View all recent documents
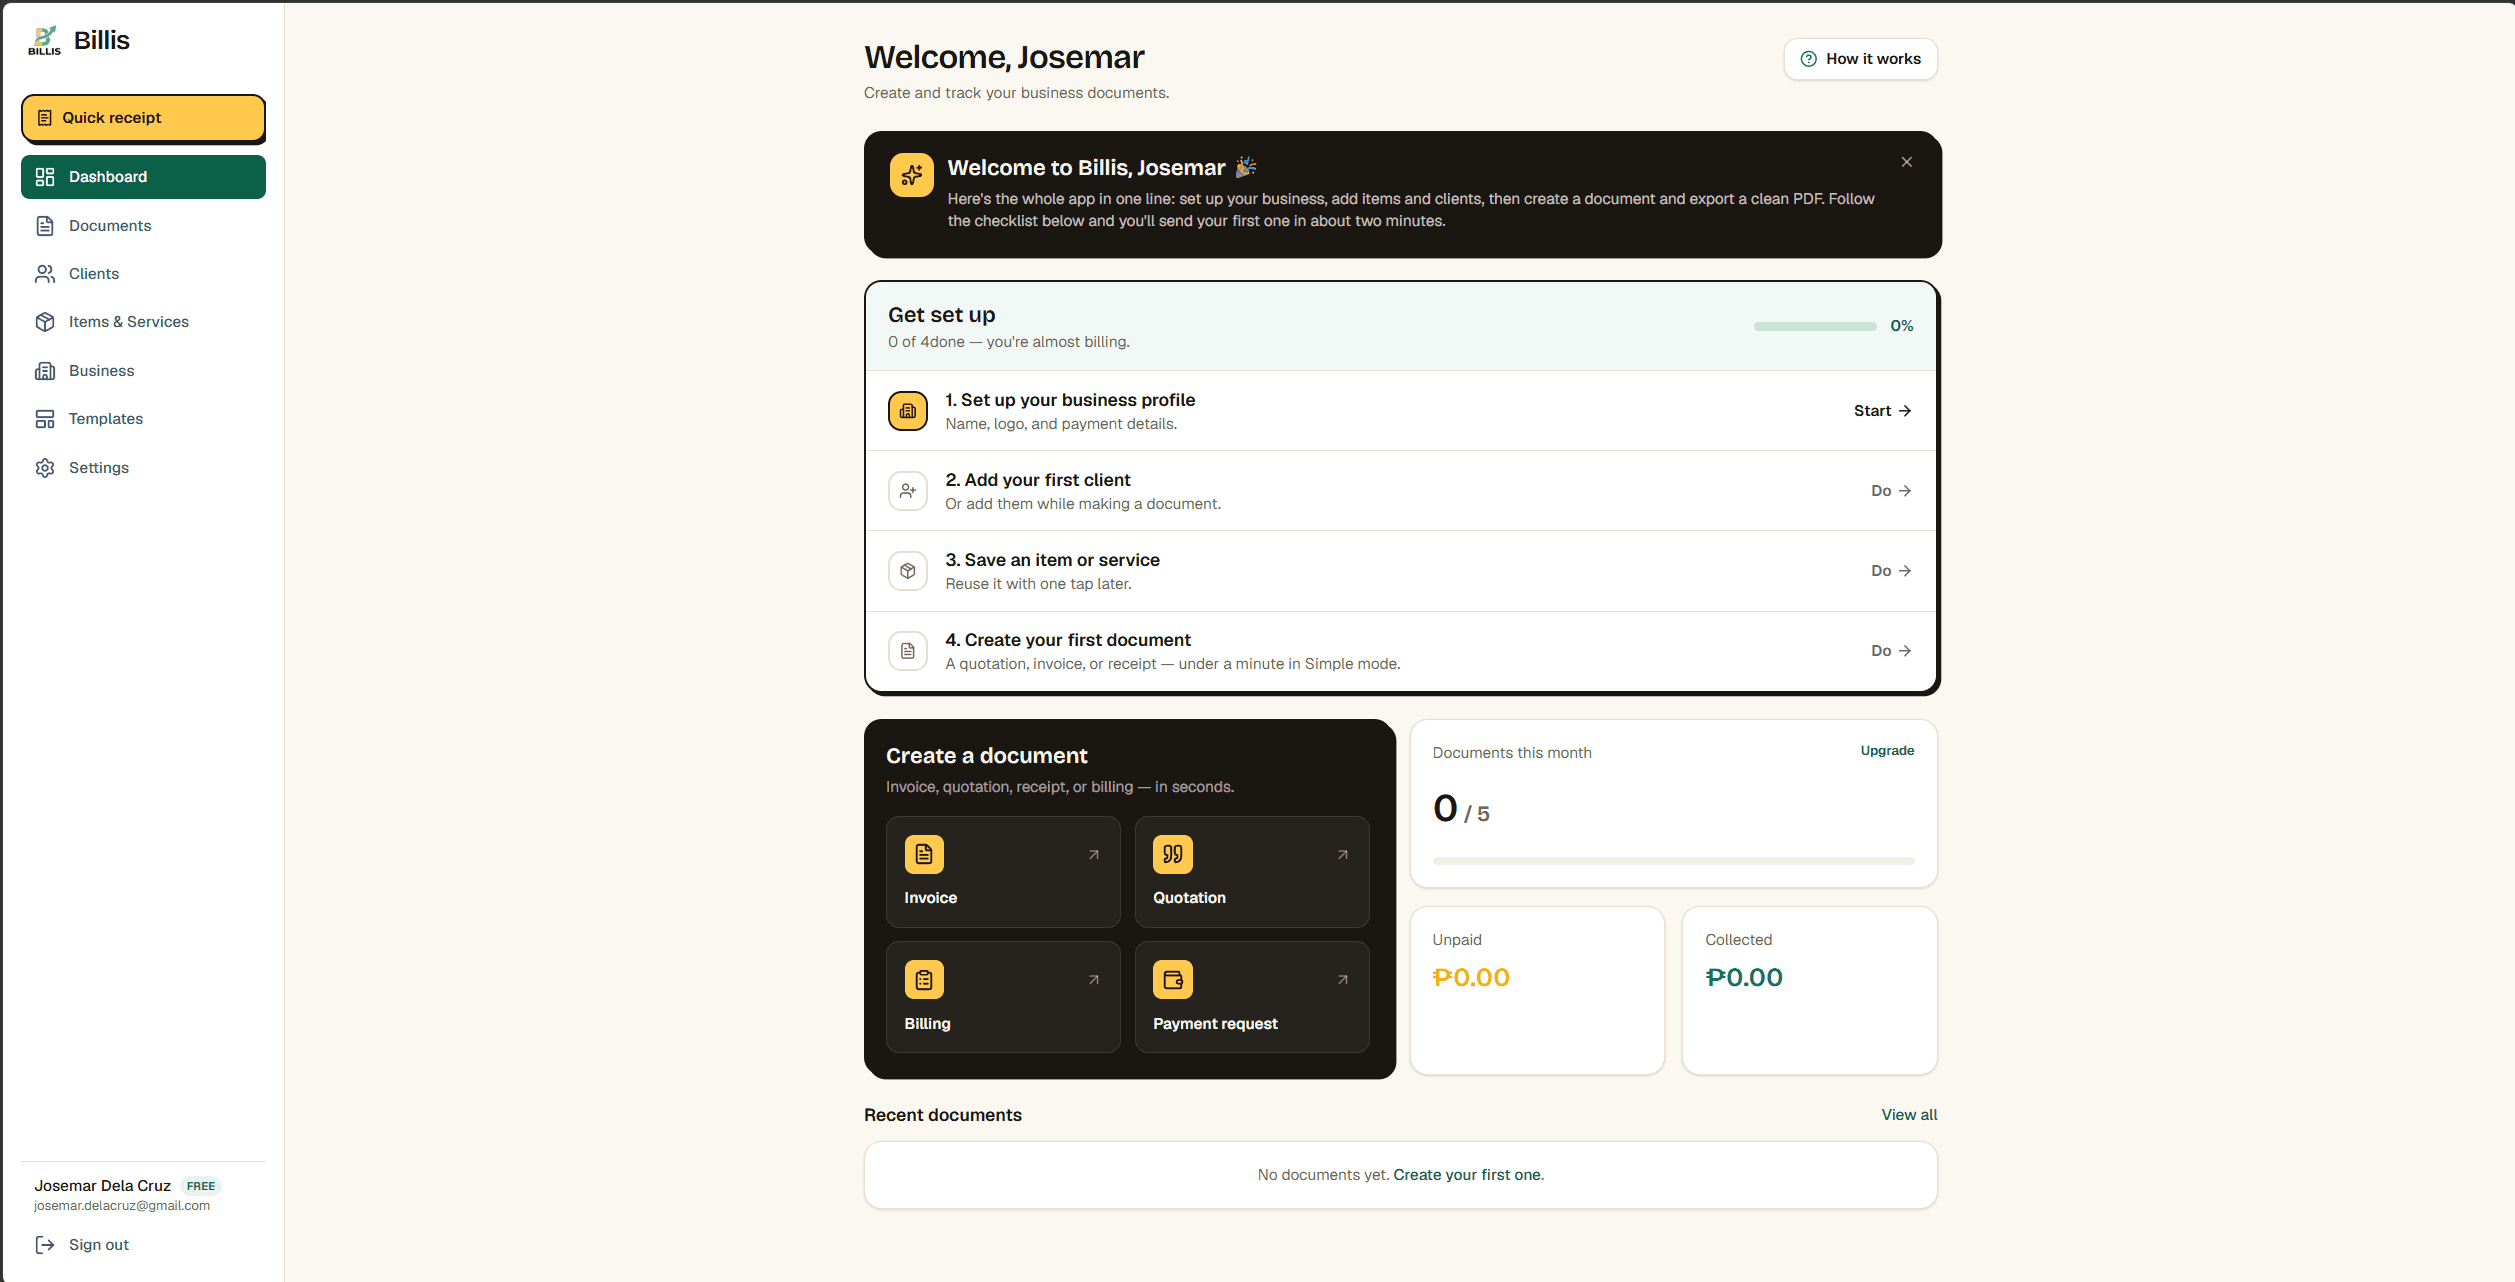Image resolution: width=2515 pixels, height=1282 pixels. click(1909, 1115)
